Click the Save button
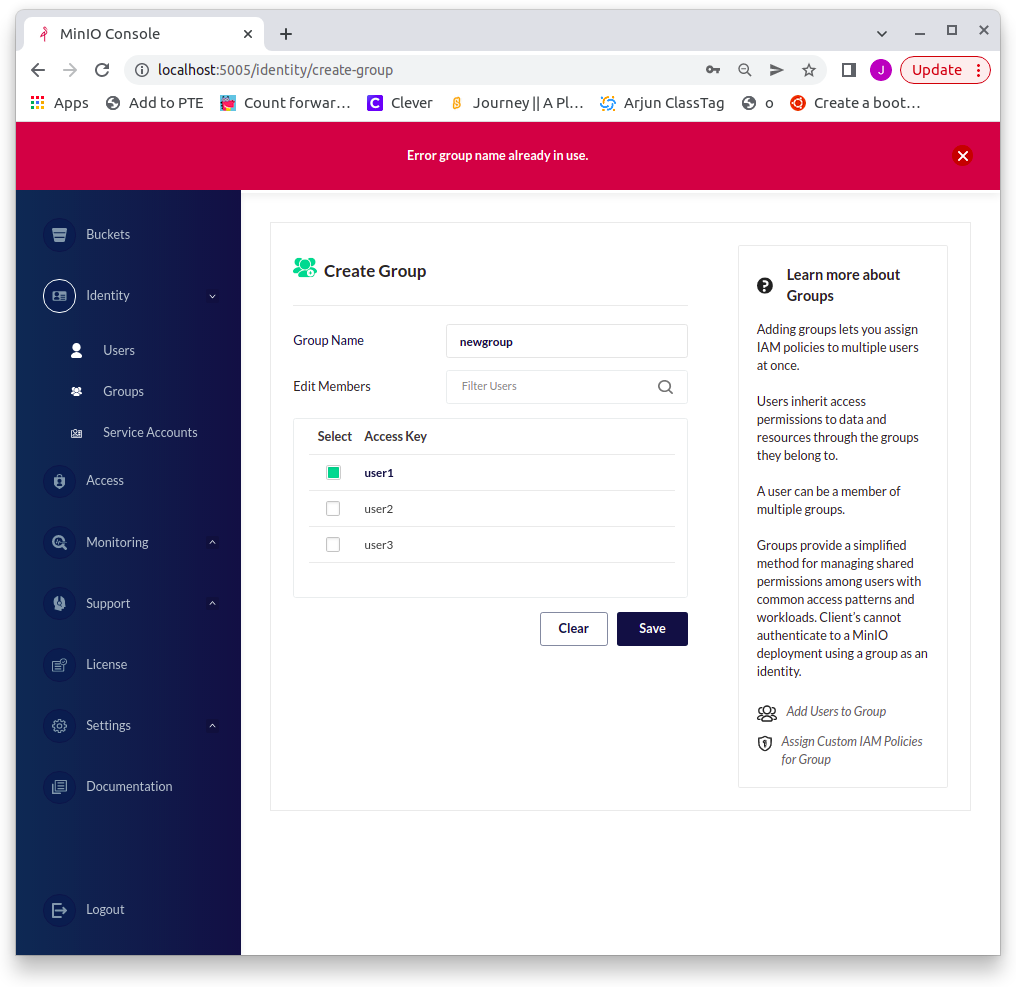Screen dimensions: 1016x987 (x=652, y=629)
